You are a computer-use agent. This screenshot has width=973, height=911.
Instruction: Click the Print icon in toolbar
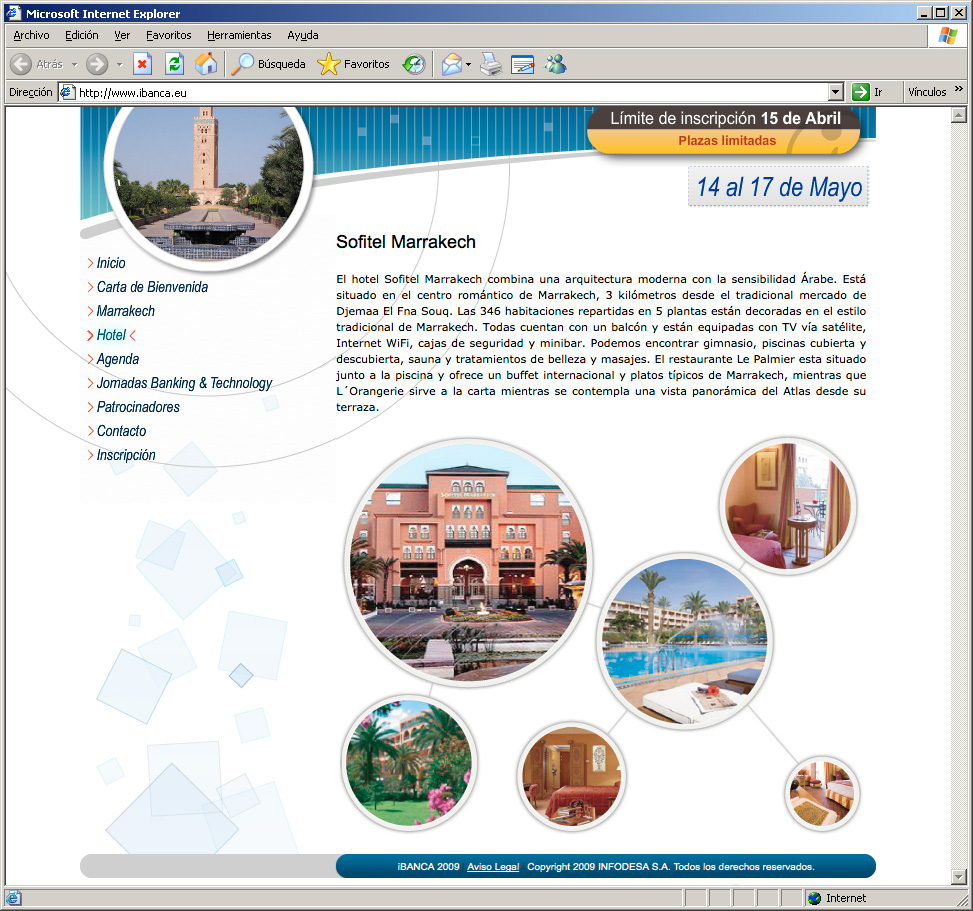tap(490, 64)
